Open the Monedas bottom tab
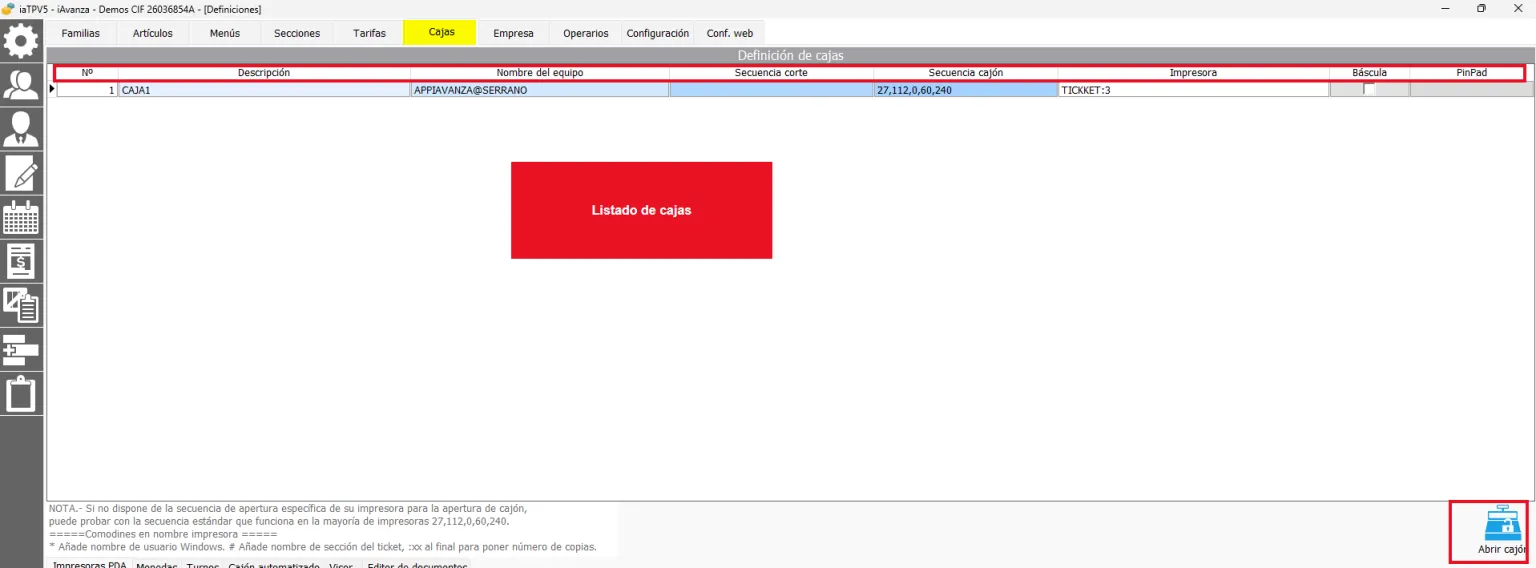1536x568 pixels. click(157, 565)
